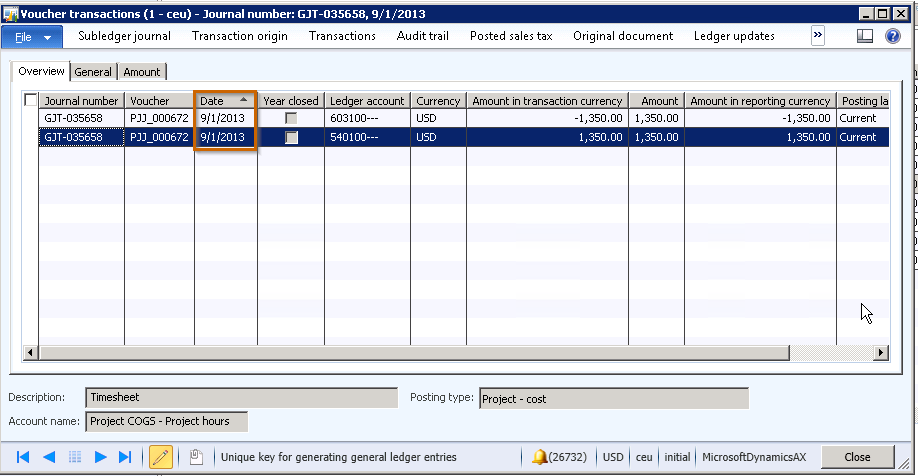Expand the toolbar overflow chevron

[817, 35]
